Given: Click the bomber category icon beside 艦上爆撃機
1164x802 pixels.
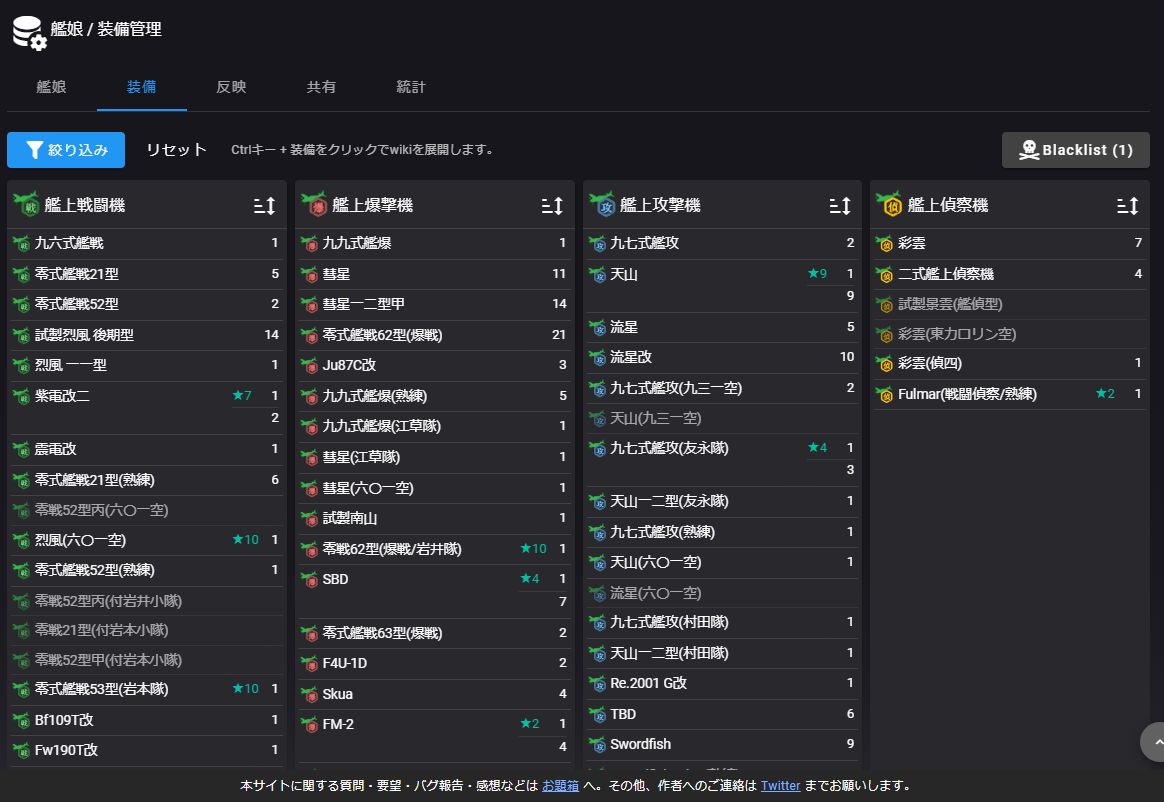Looking at the screenshot, I should click(x=313, y=204).
